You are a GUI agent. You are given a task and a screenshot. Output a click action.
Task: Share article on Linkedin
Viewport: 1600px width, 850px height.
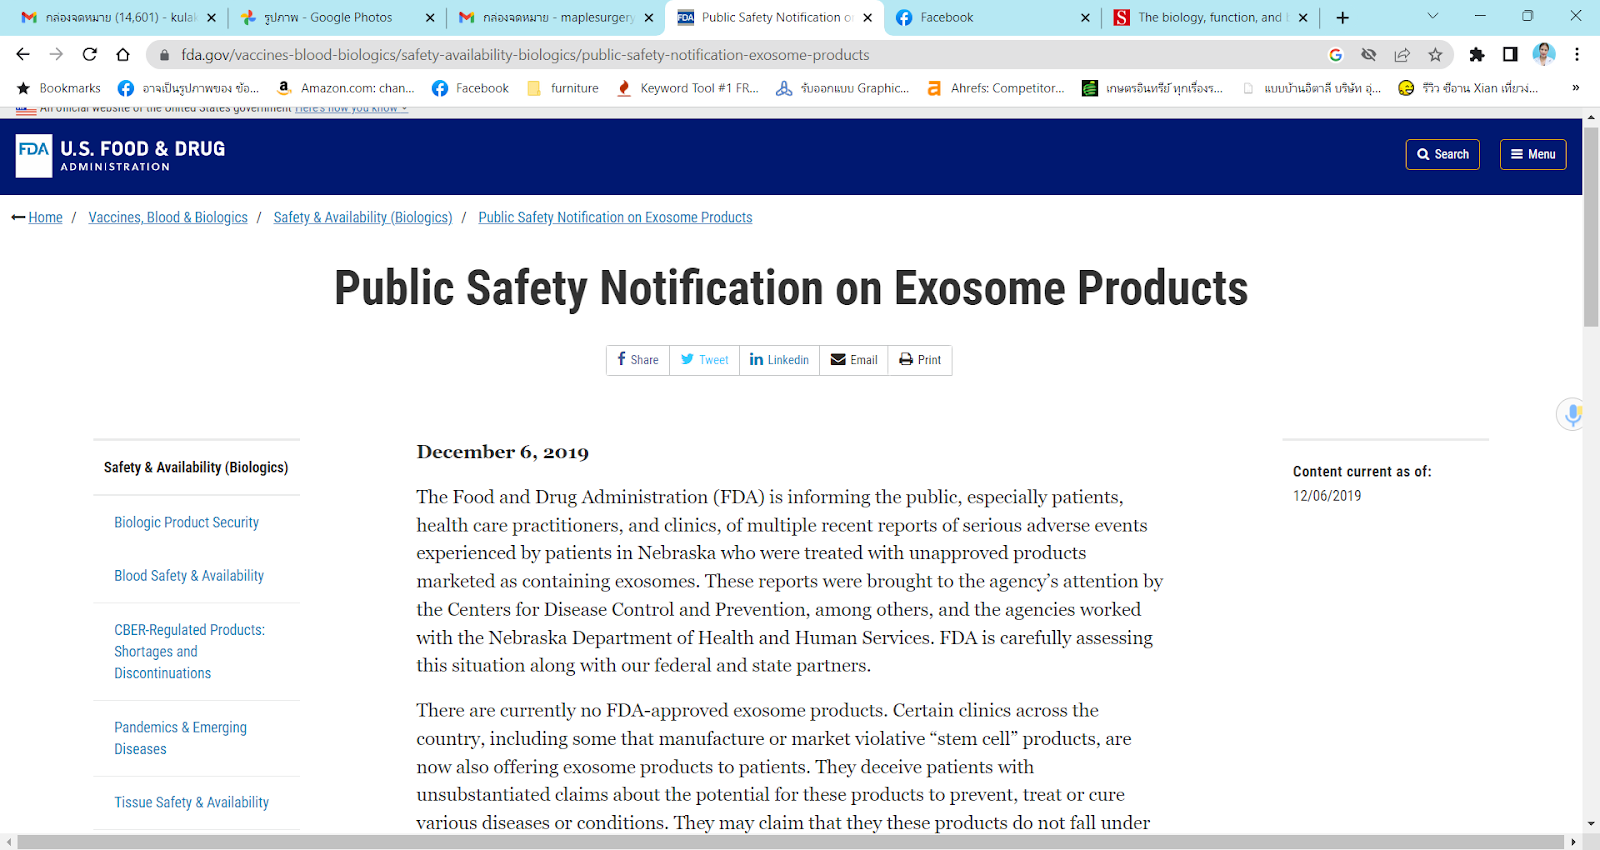(779, 360)
